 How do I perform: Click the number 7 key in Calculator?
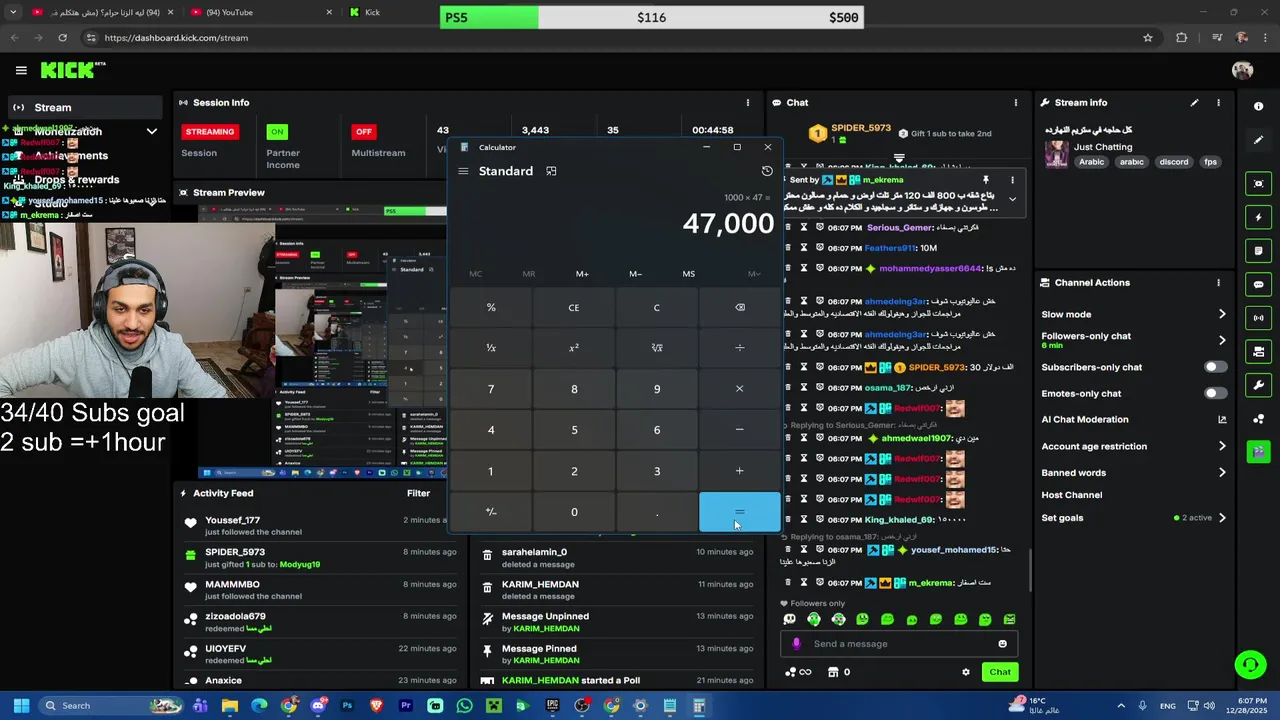491,389
